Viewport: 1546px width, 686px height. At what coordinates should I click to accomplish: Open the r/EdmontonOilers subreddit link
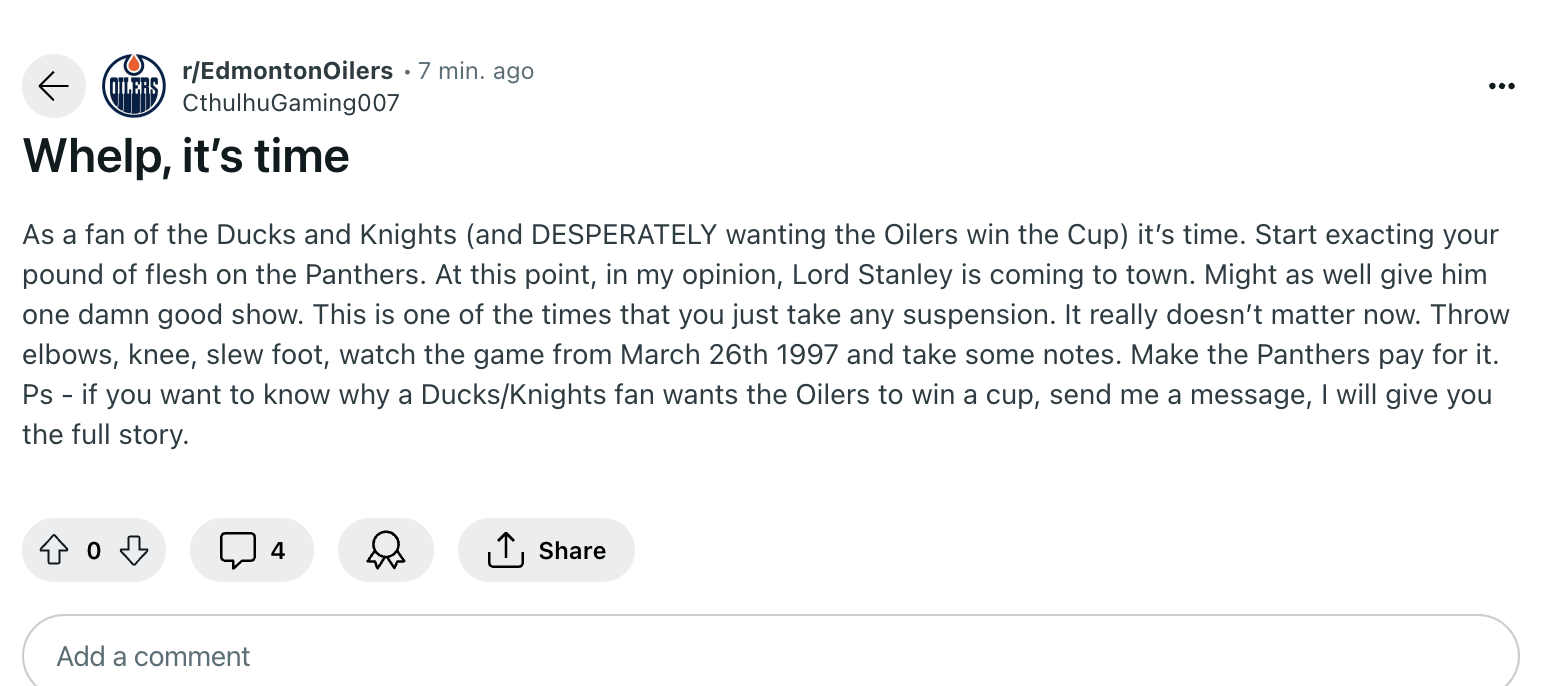[x=287, y=71]
